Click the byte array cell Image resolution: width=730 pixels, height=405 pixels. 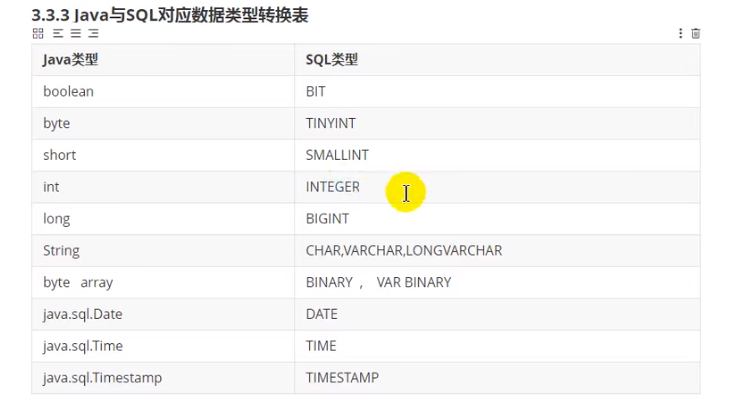[x=163, y=282]
